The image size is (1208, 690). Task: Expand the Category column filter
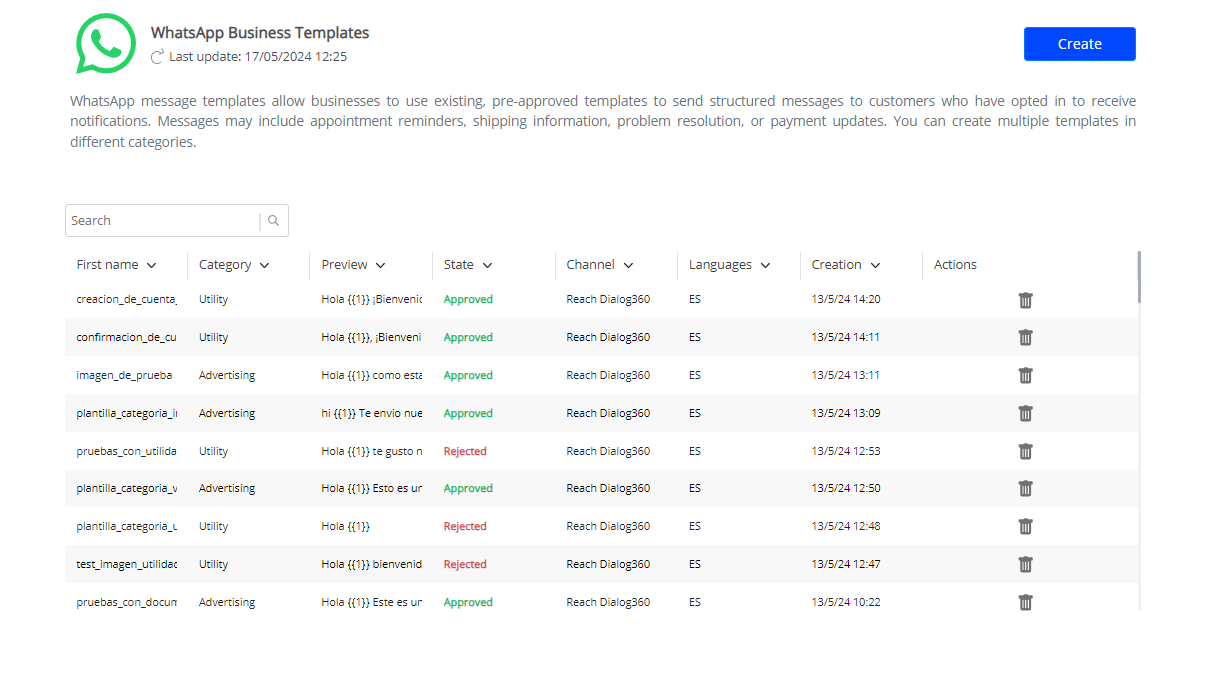point(265,266)
